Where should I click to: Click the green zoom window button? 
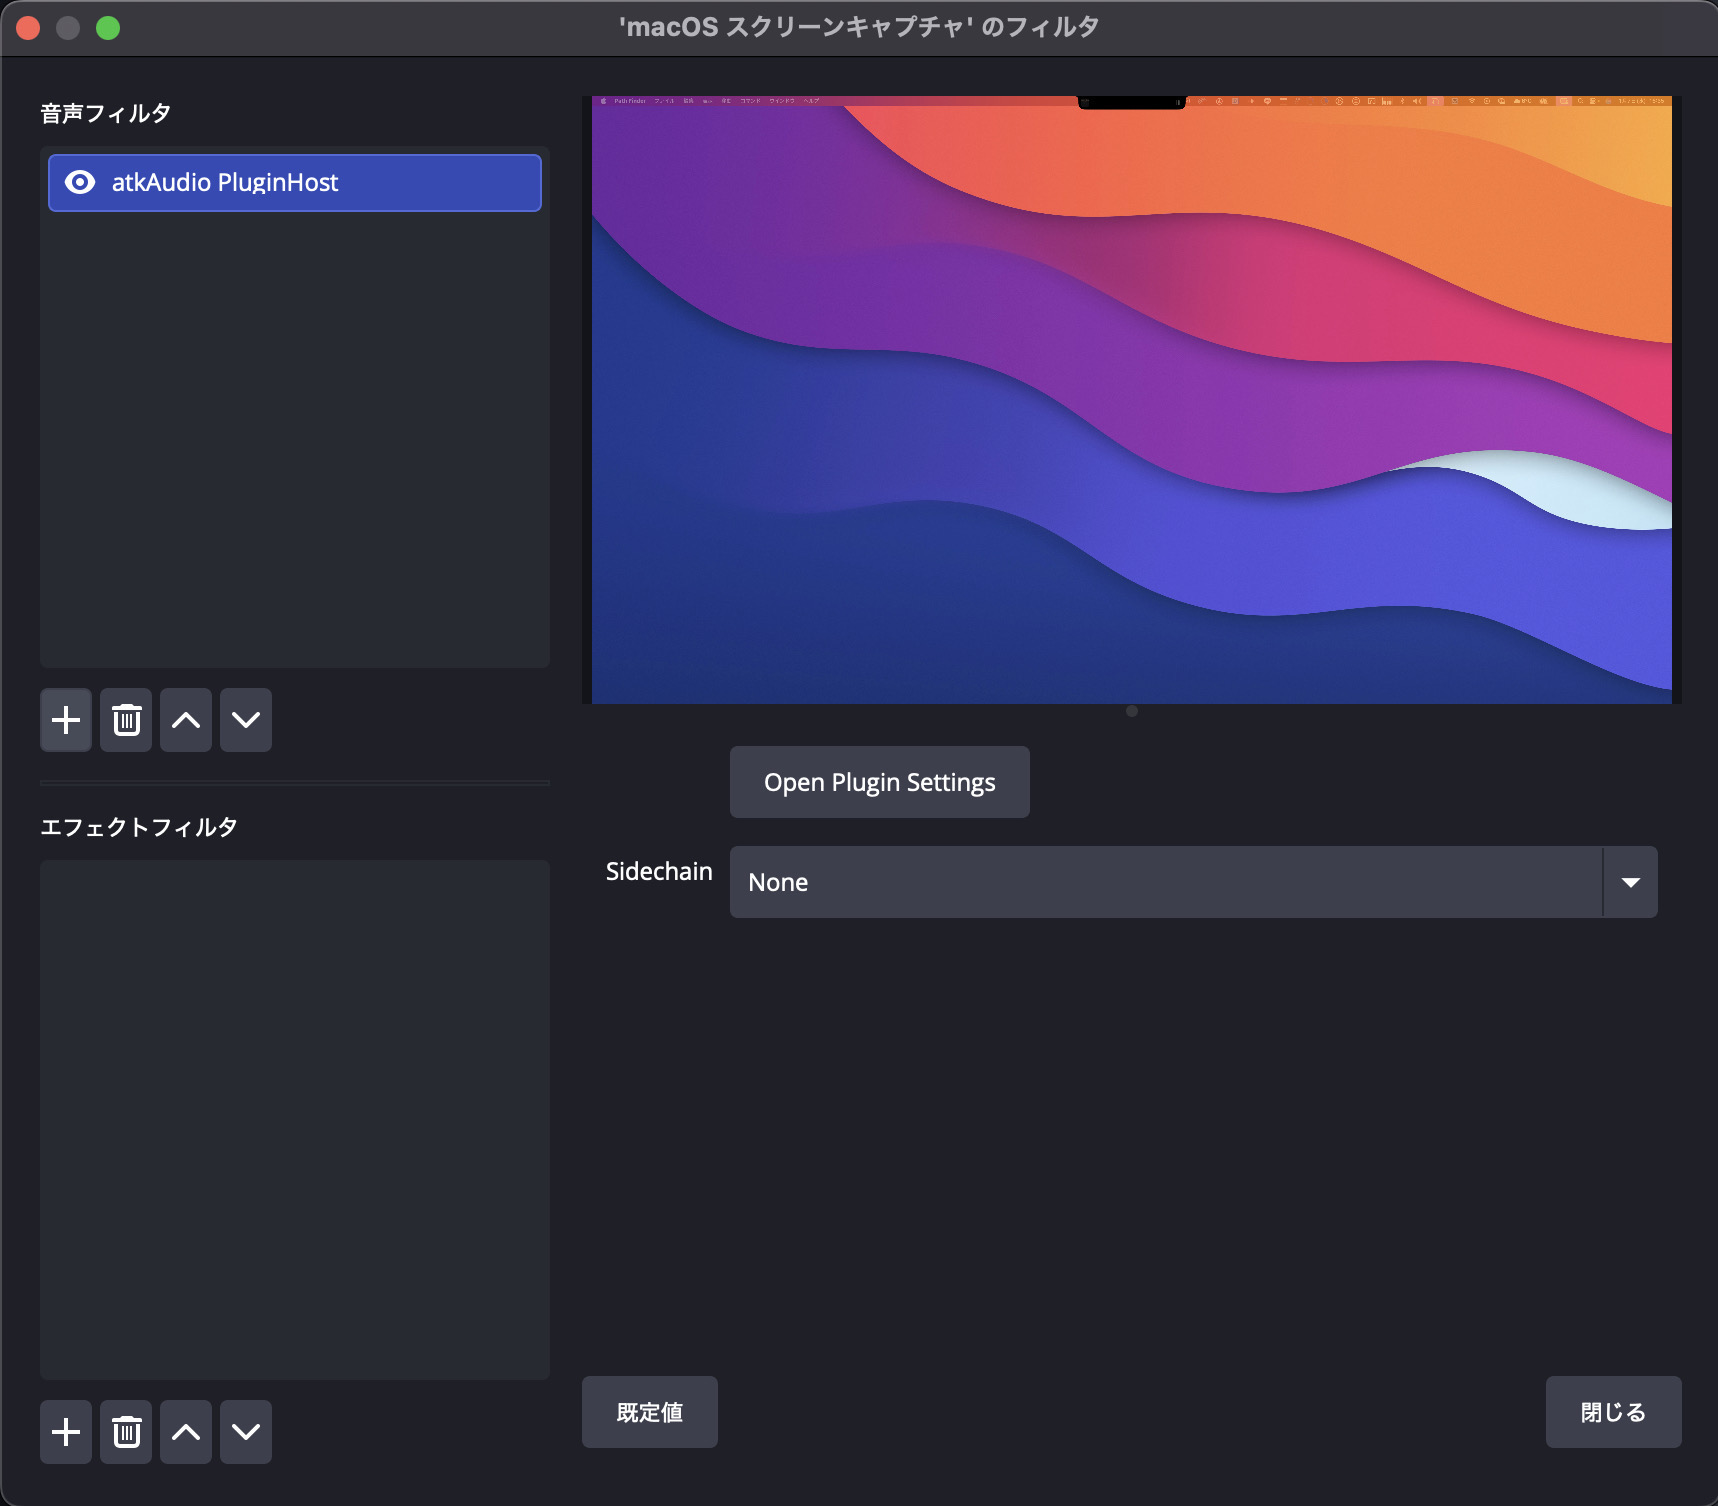coord(108,28)
